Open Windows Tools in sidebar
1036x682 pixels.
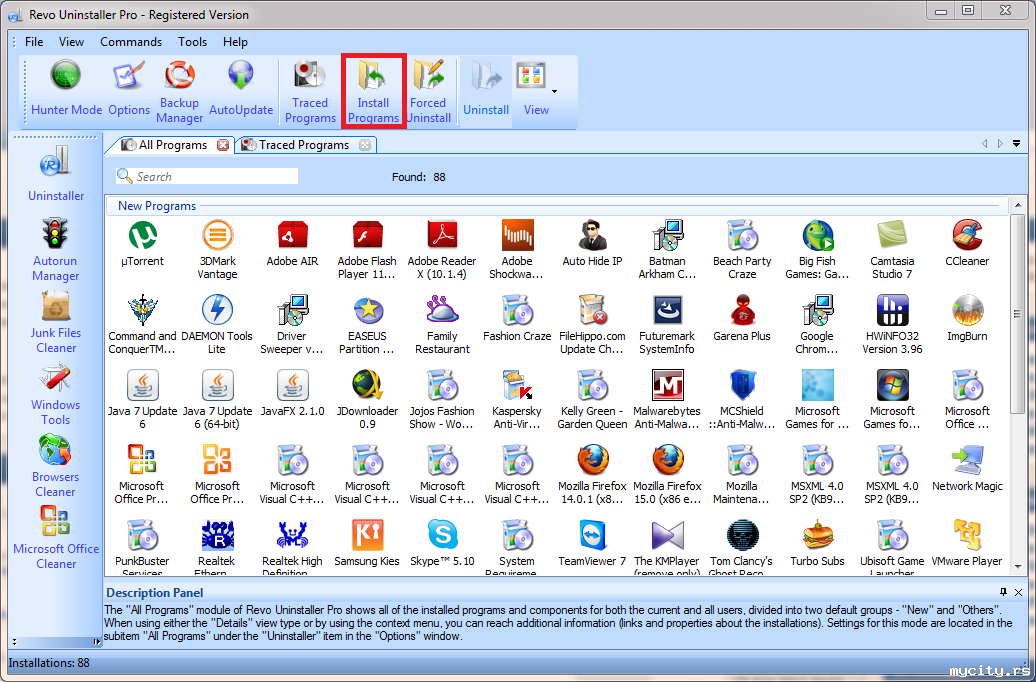click(x=56, y=394)
